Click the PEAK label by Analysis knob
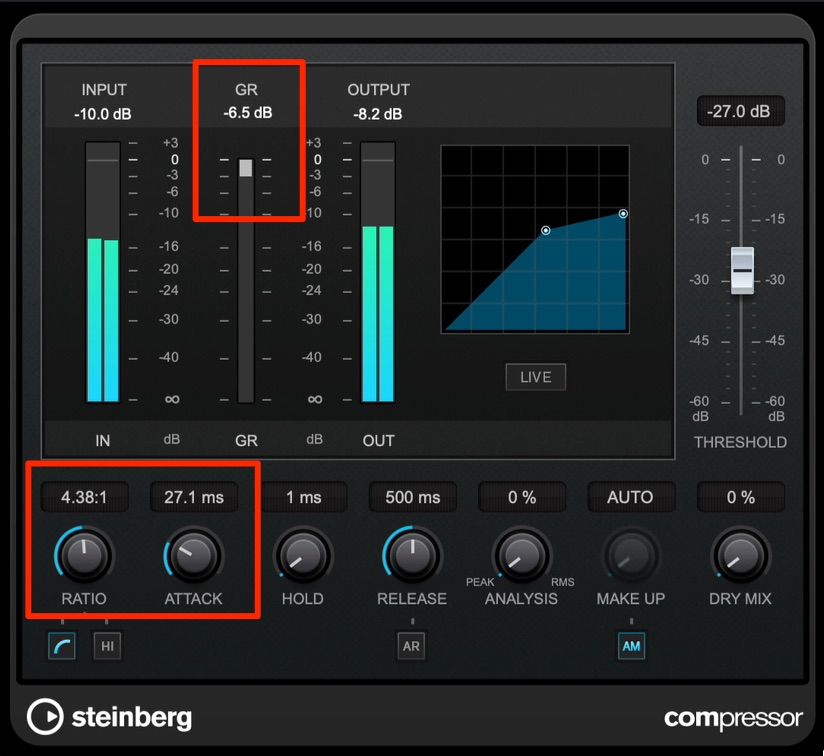This screenshot has height=756, width=824. point(480,582)
